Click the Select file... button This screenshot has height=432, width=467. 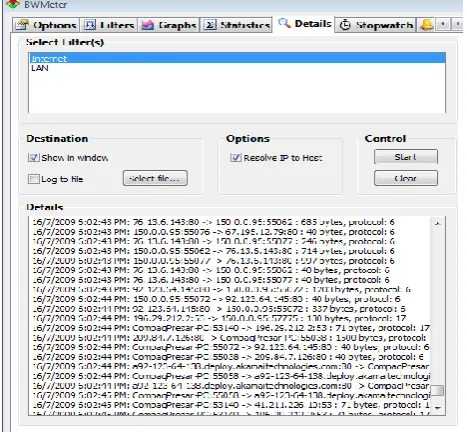pos(155,178)
